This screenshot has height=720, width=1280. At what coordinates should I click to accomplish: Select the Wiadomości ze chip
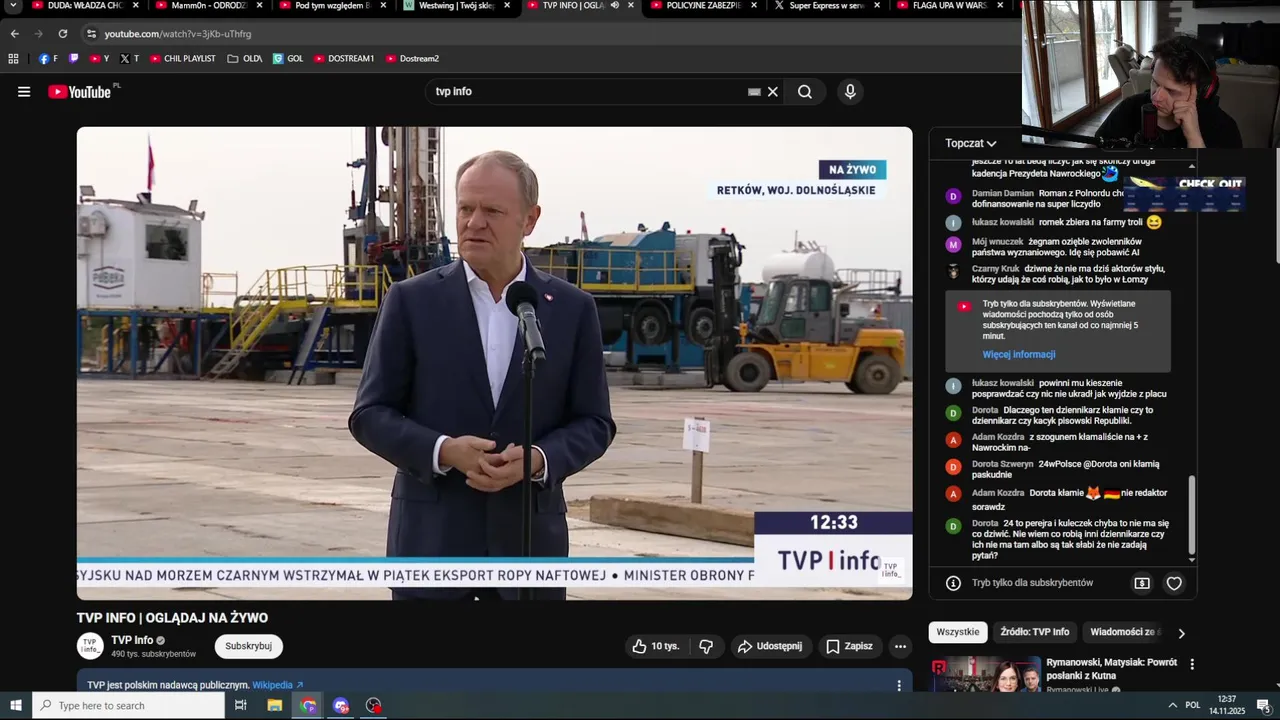(1125, 633)
